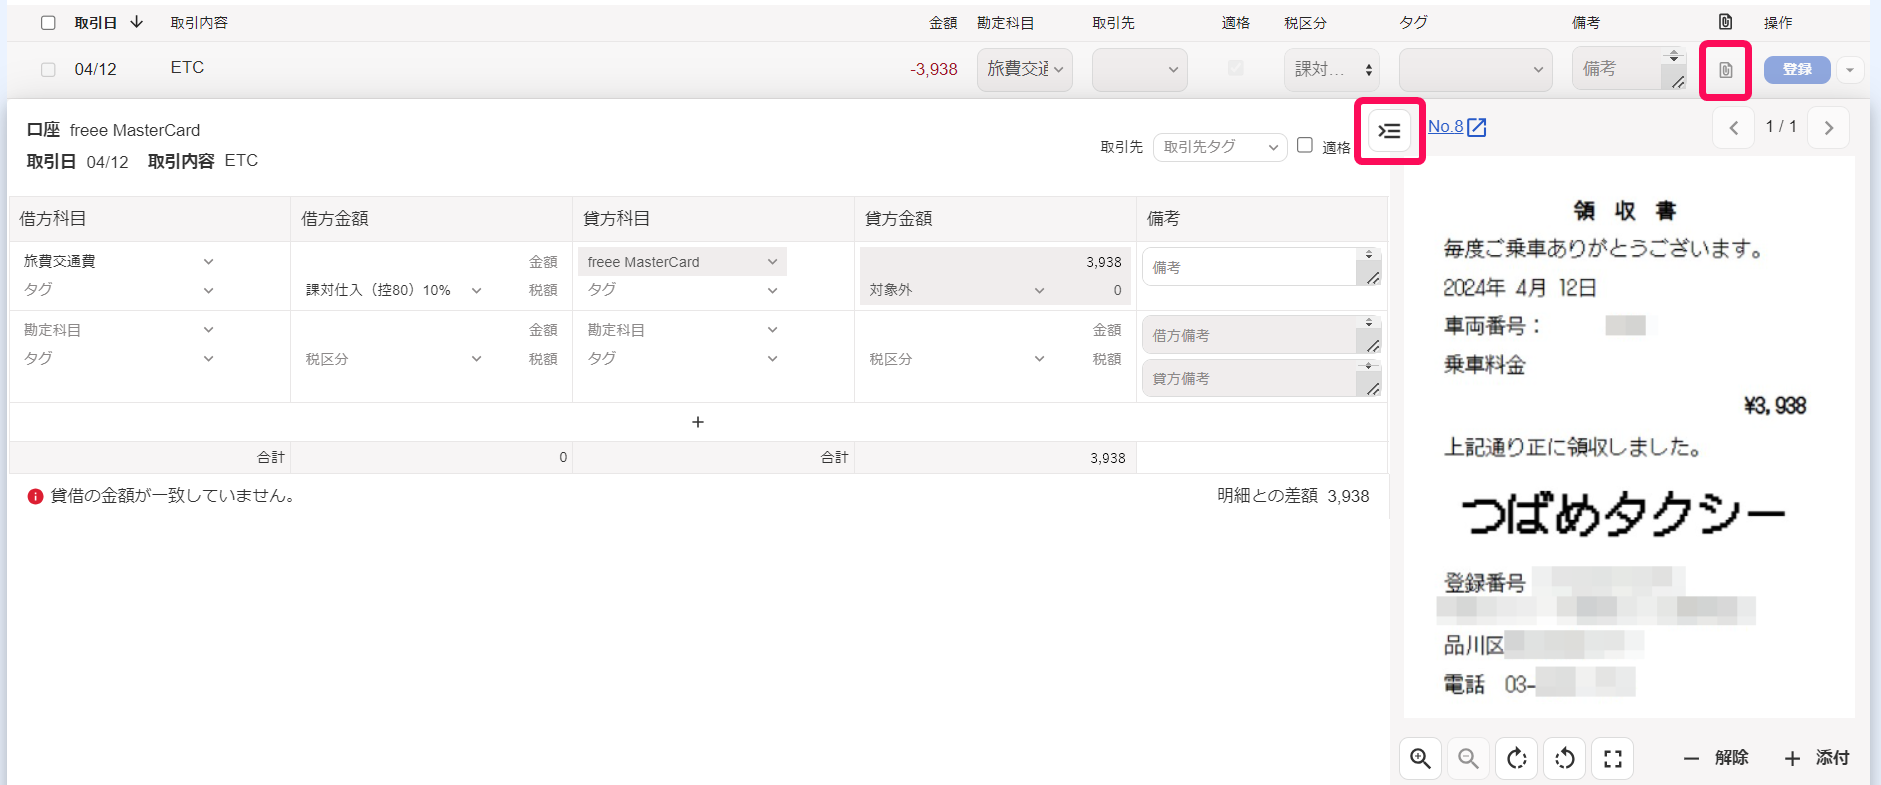Viewport: 1881px width, 785px height.
Task: Rotate receipt image clockwise
Action: (x=1516, y=758)
